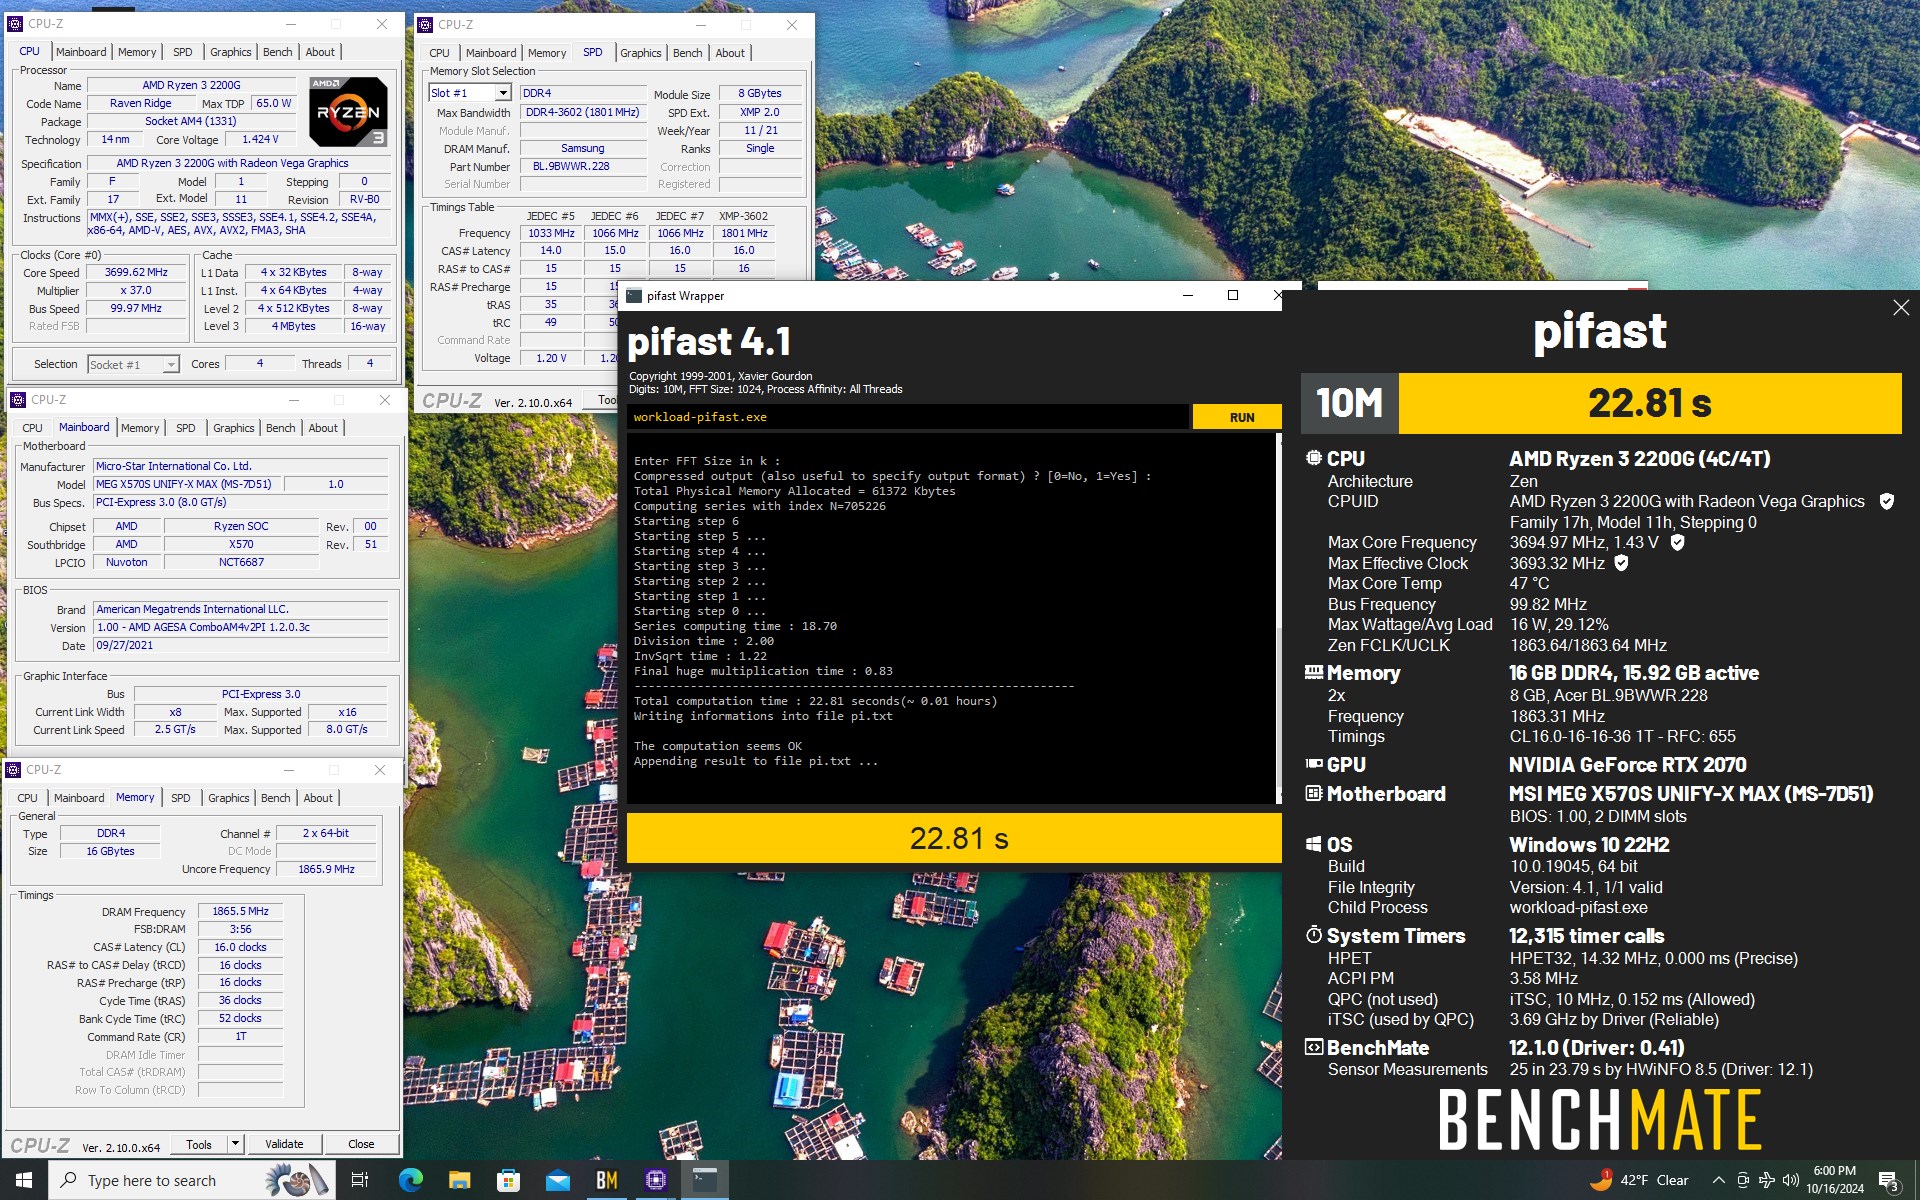This screenshot has height=1200, width=1920.
Task: Click the verified shield next to CPUID
Action: pyautogui.click(x=1887, y=501)
